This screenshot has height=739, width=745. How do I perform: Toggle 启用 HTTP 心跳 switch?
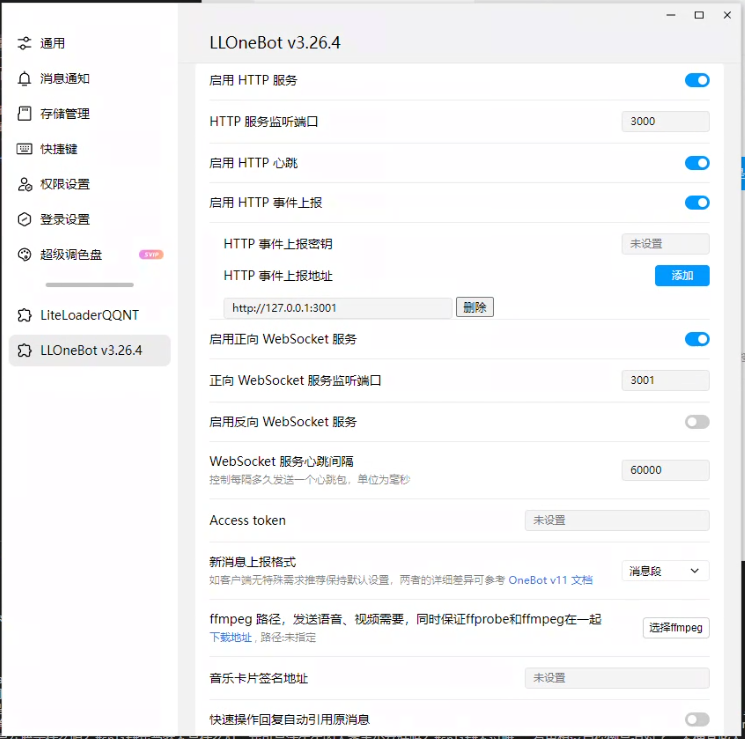(697, 163)
